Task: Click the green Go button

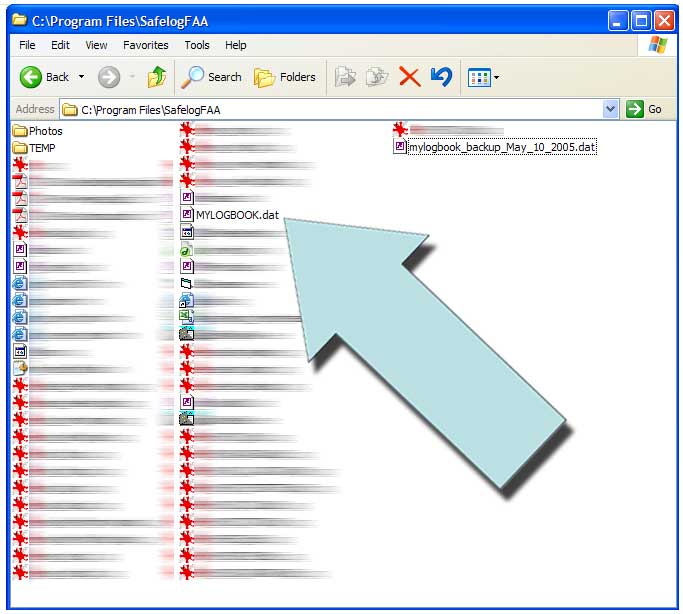Action: click(644, 109)
